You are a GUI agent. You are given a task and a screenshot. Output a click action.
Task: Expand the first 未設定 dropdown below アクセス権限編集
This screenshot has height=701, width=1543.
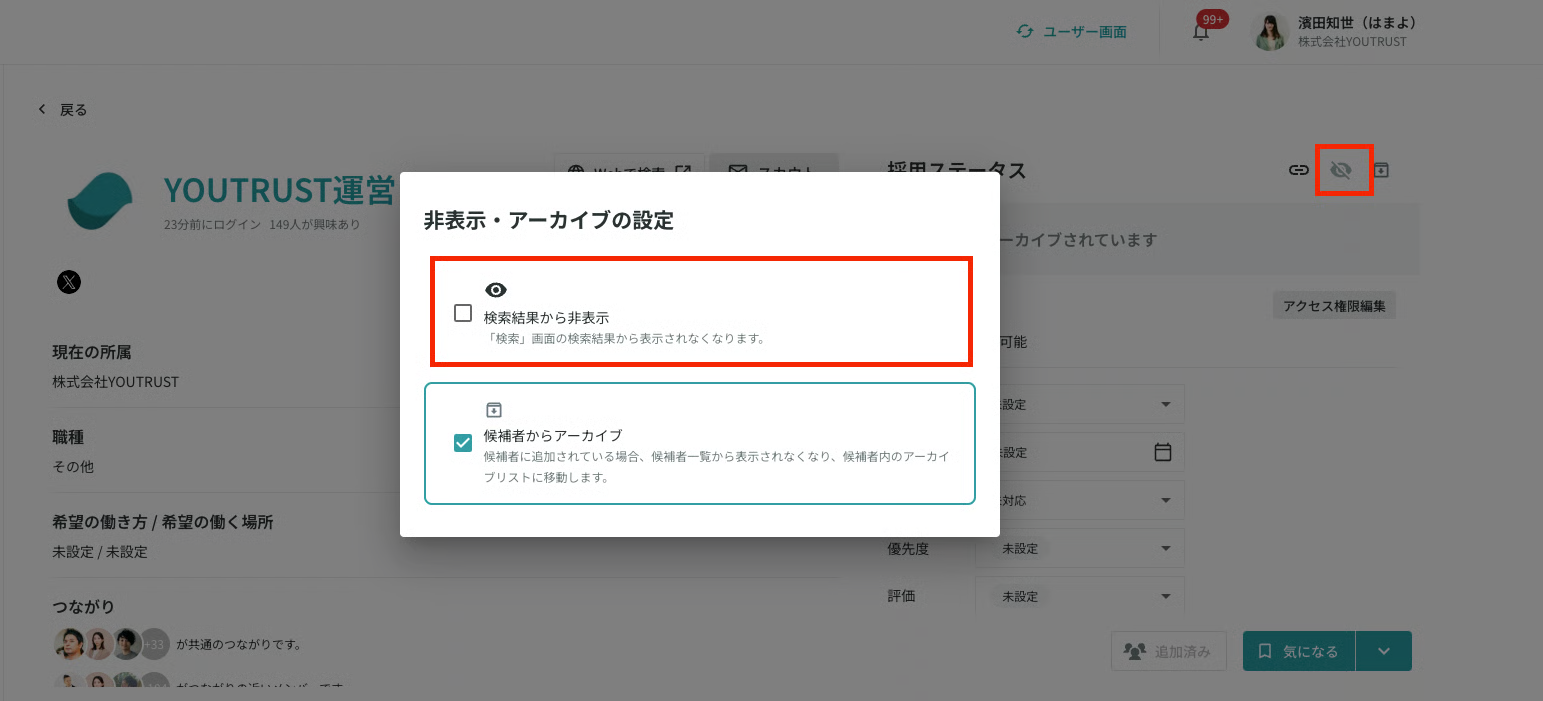click(x=1092, y=404)
